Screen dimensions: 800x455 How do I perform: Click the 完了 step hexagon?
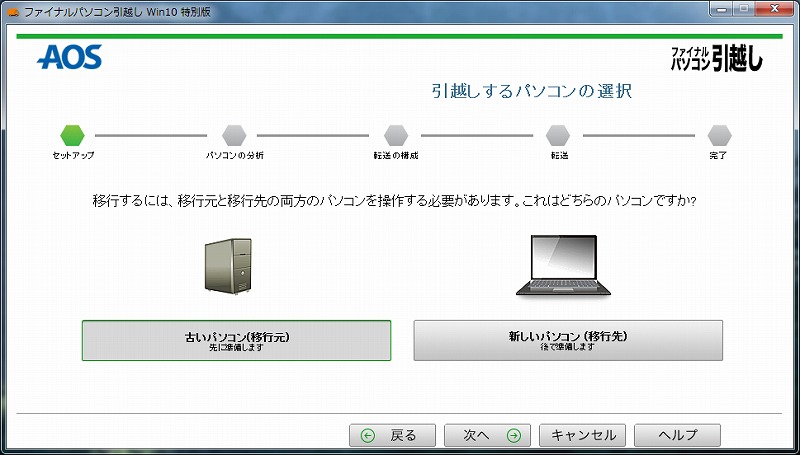point(719,135)
